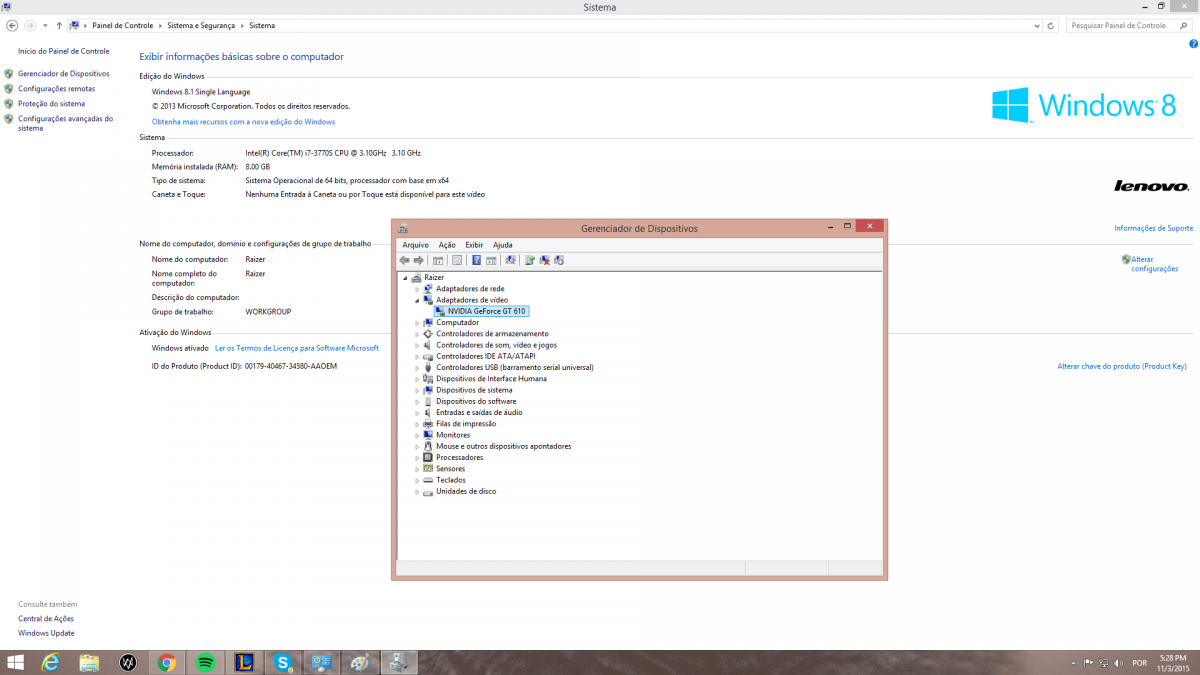This screenshot has width=1200, height=675.
Task: Click the Disable device toolbar icon
Action: (x=559, y=260)
